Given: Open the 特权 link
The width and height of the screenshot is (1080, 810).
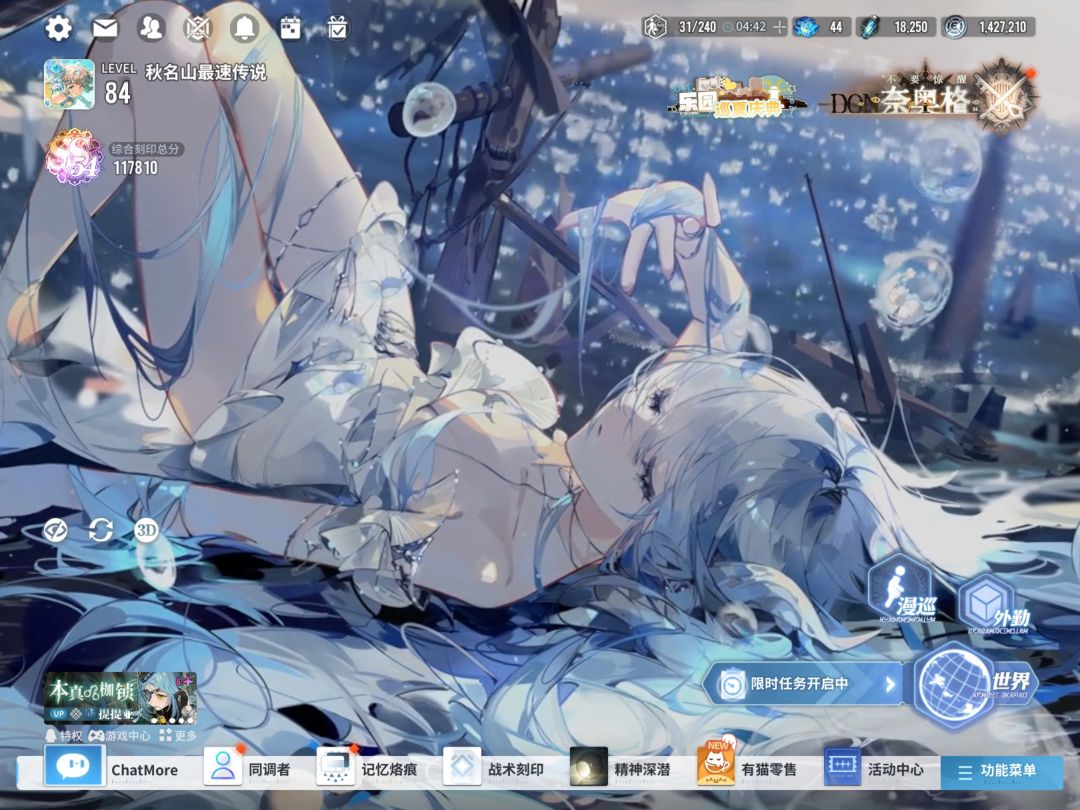Looking at the screenshot, I should [64, 736].
